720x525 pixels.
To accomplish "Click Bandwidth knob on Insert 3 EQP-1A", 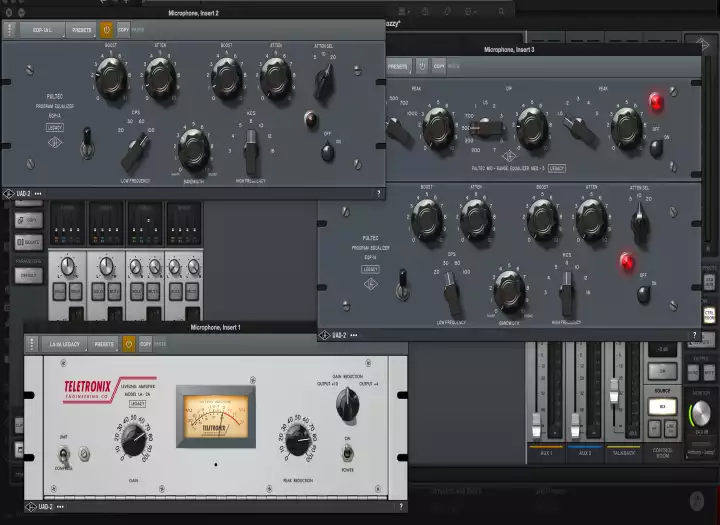I will 510,291.
